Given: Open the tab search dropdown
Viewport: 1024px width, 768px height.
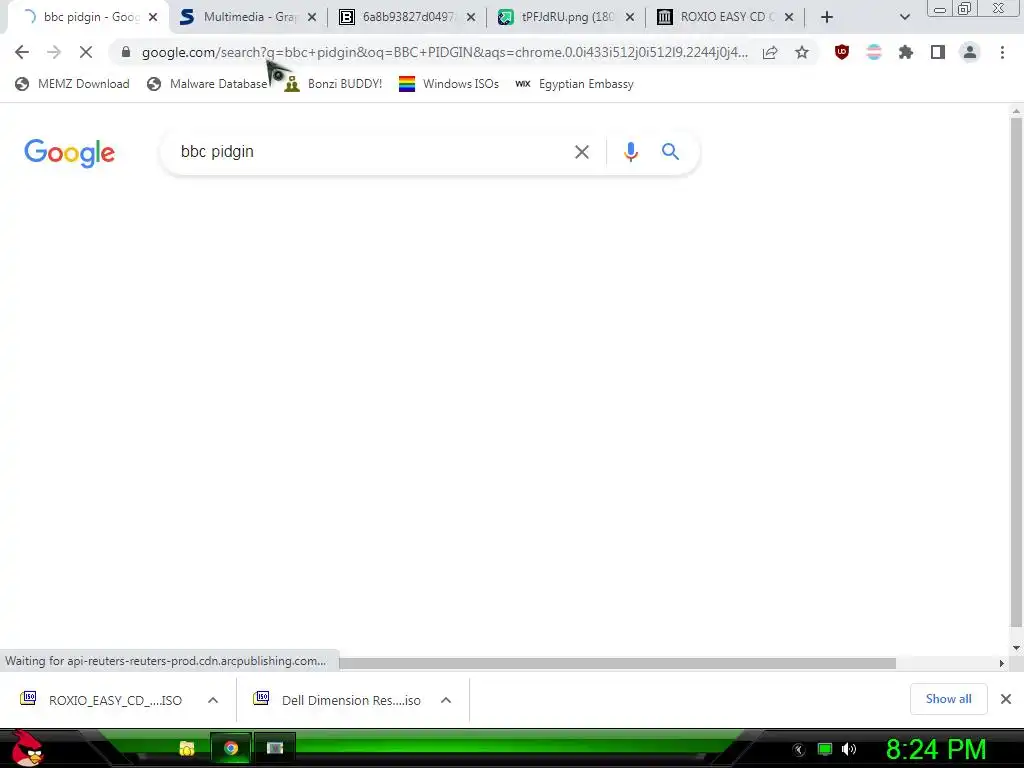Looking at the screenshot, I should pyautogui.click(x=904, y=17).
